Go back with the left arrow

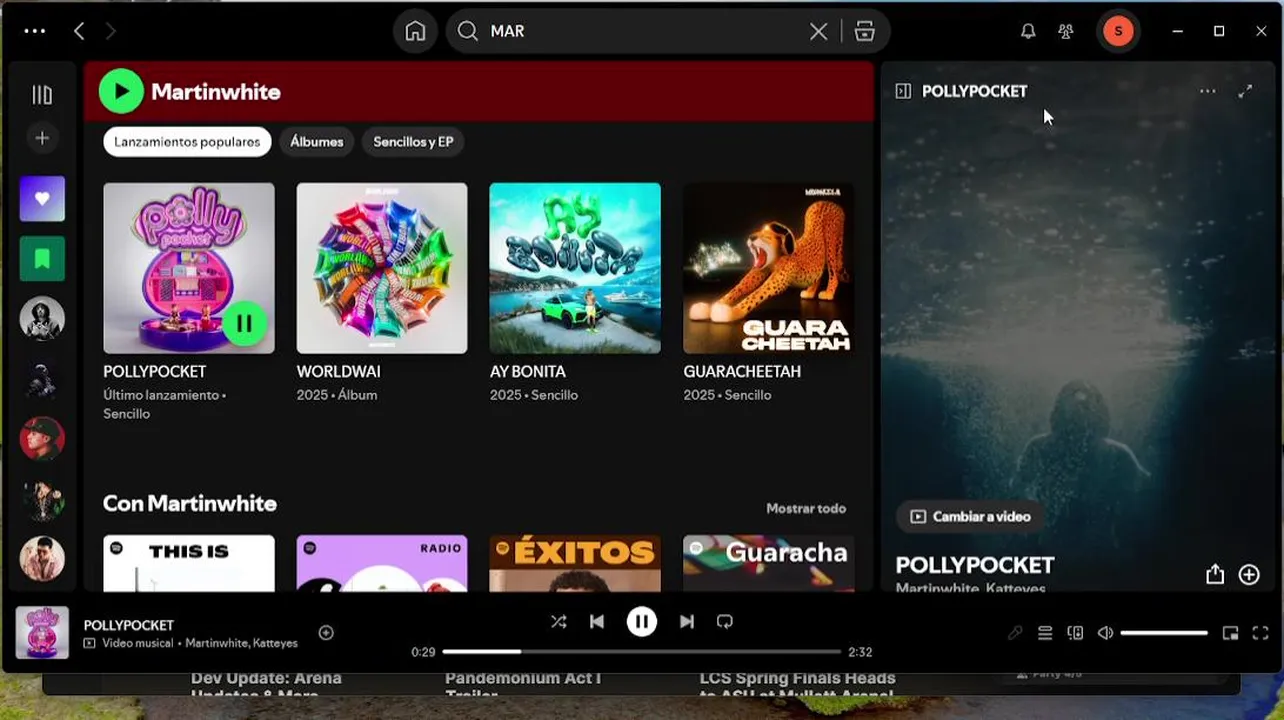click(x=79, y=31)
